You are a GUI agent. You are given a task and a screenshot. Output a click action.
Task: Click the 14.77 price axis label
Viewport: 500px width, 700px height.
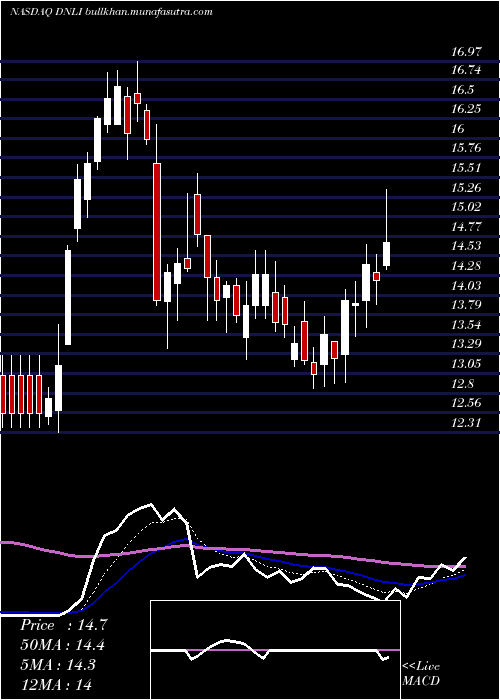tap(466, 227)
